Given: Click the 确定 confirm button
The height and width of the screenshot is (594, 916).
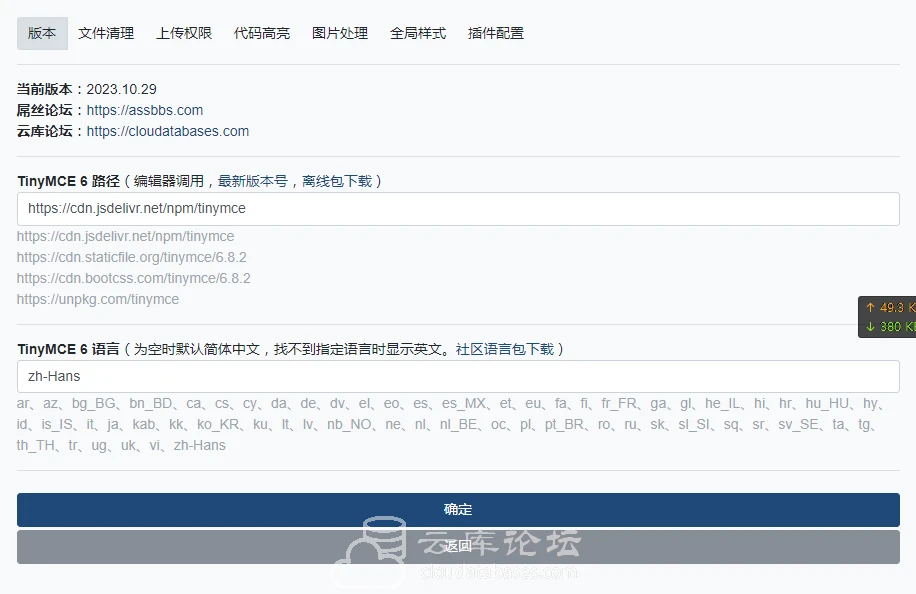Looking at the screenshot, I should point(458,509).
